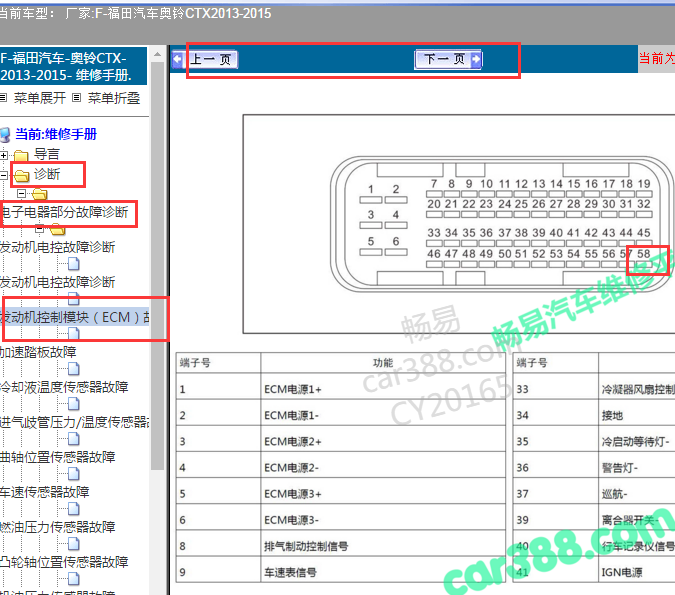Collapse the 电子电器部分故障诊断 subtree toggle
The height and width of the screenshot is (595, 675).
point(22,194)
